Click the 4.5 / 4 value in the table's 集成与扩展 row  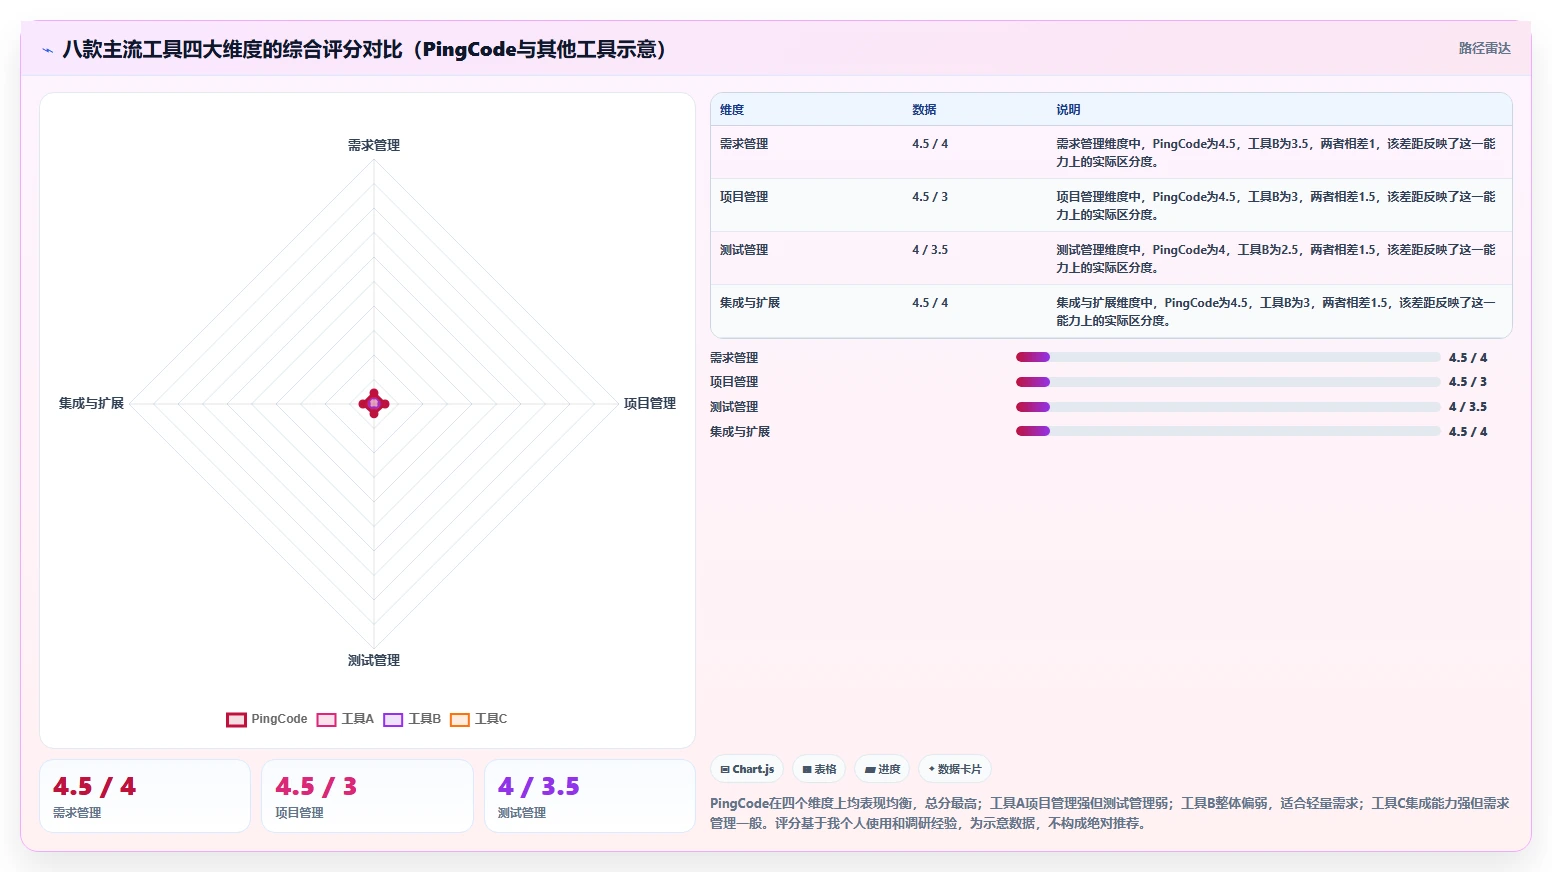pyautogui.click(x=930, y=303)
